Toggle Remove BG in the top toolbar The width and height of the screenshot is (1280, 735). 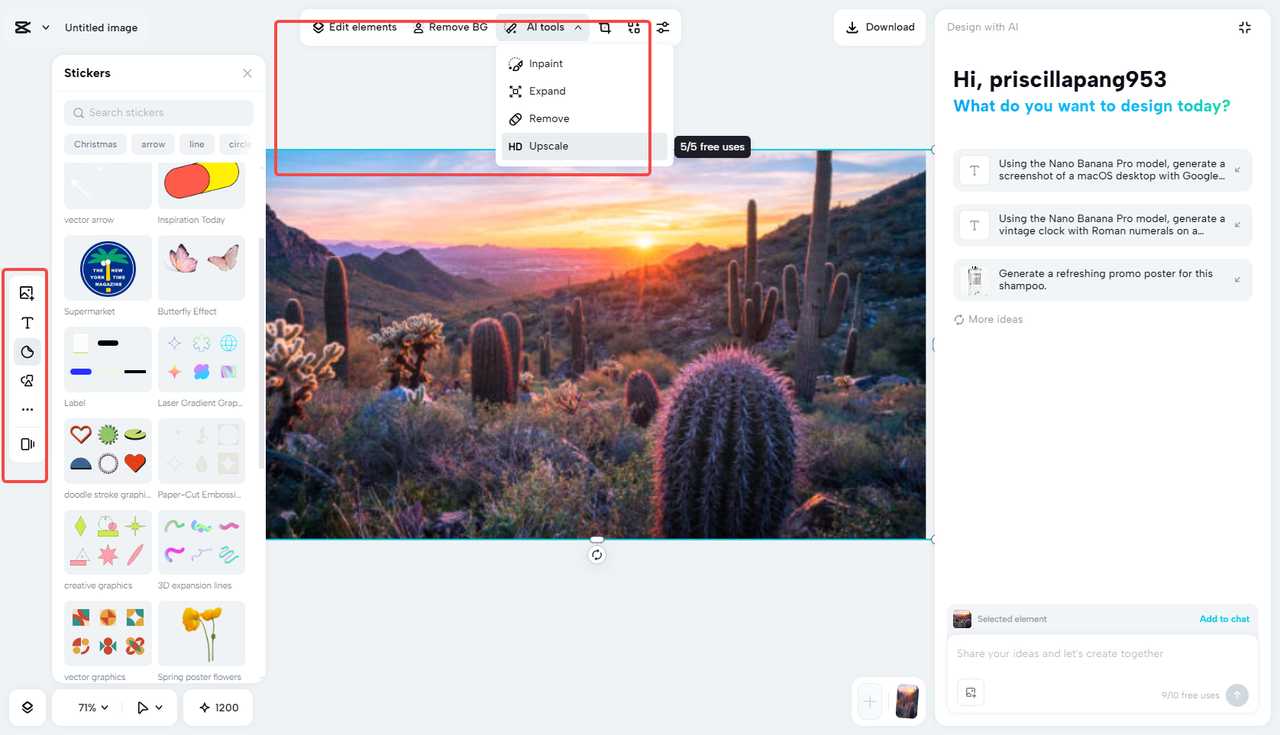[x=450, y=27]
